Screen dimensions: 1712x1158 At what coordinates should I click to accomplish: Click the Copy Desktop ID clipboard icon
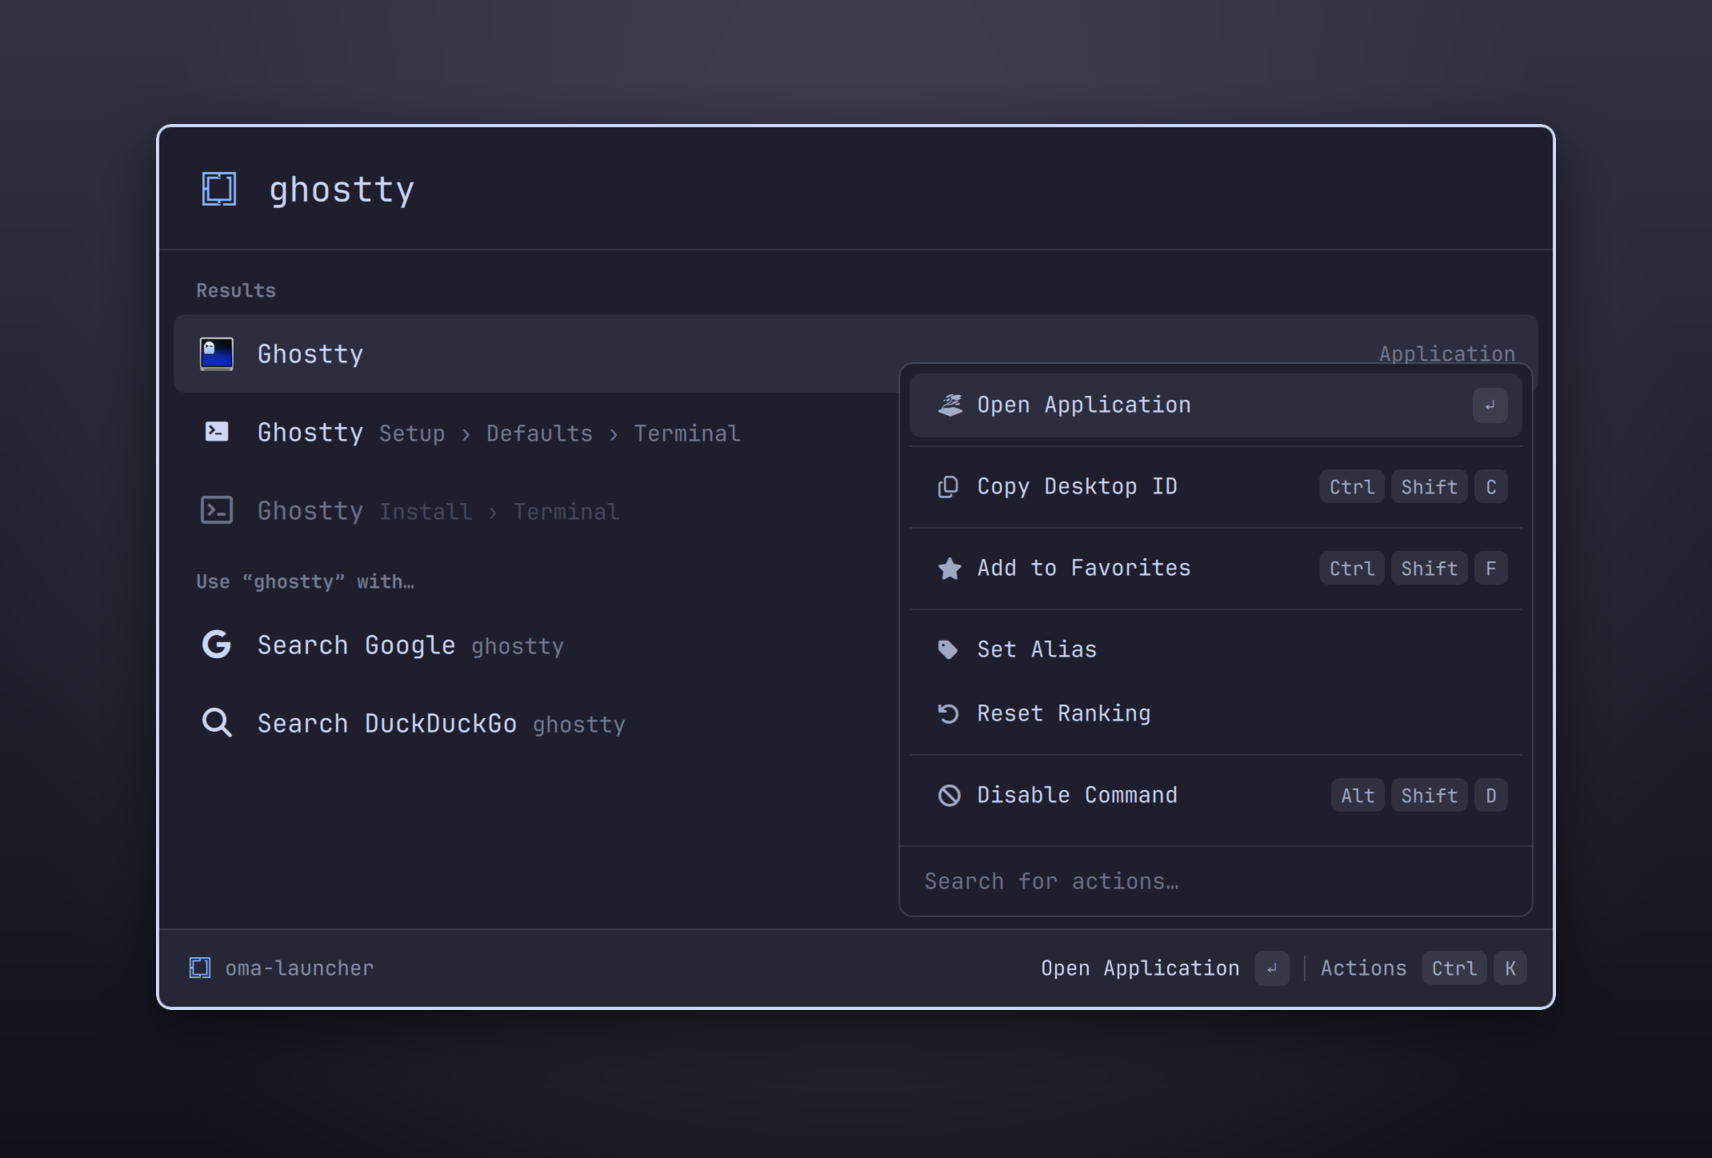click(948, 487)
